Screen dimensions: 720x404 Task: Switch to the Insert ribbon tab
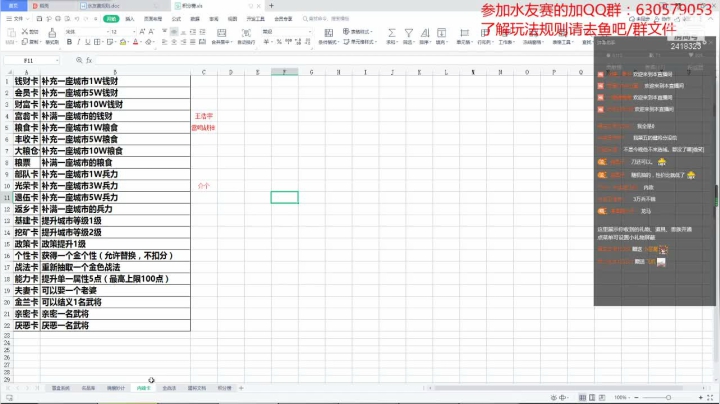tap(130, 19)
